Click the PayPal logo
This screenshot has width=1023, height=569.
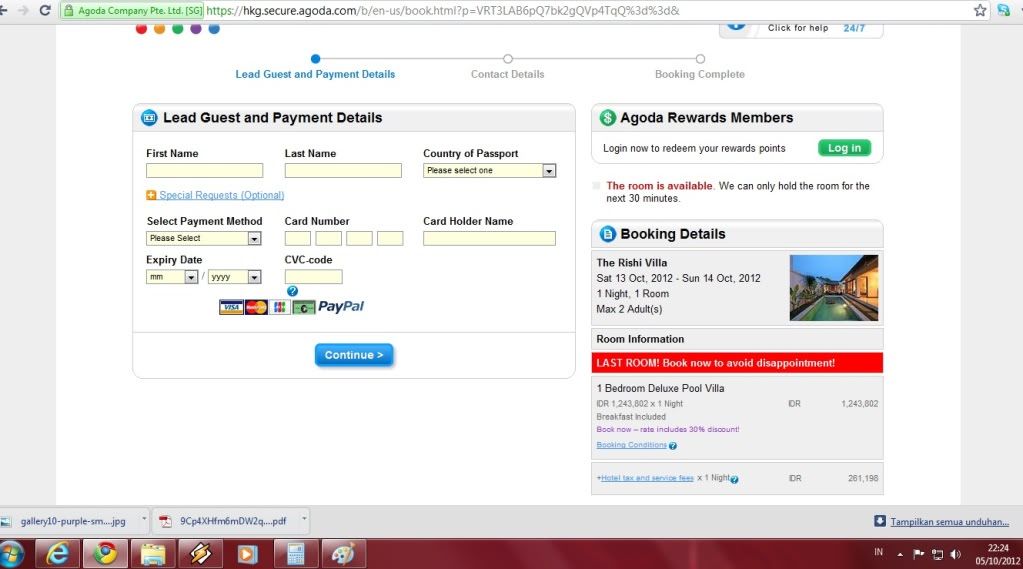coord(340,307)
